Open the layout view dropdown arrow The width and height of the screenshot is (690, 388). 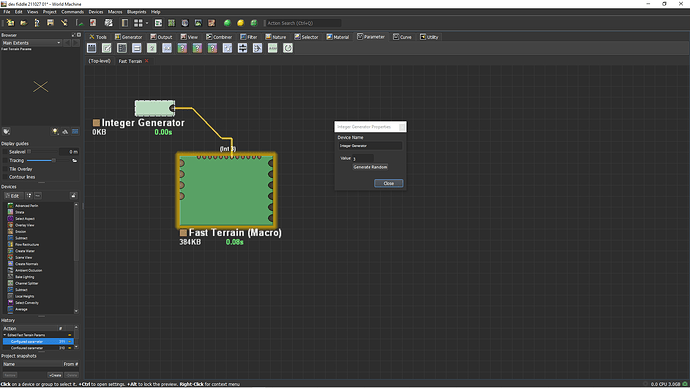(147, 23)
